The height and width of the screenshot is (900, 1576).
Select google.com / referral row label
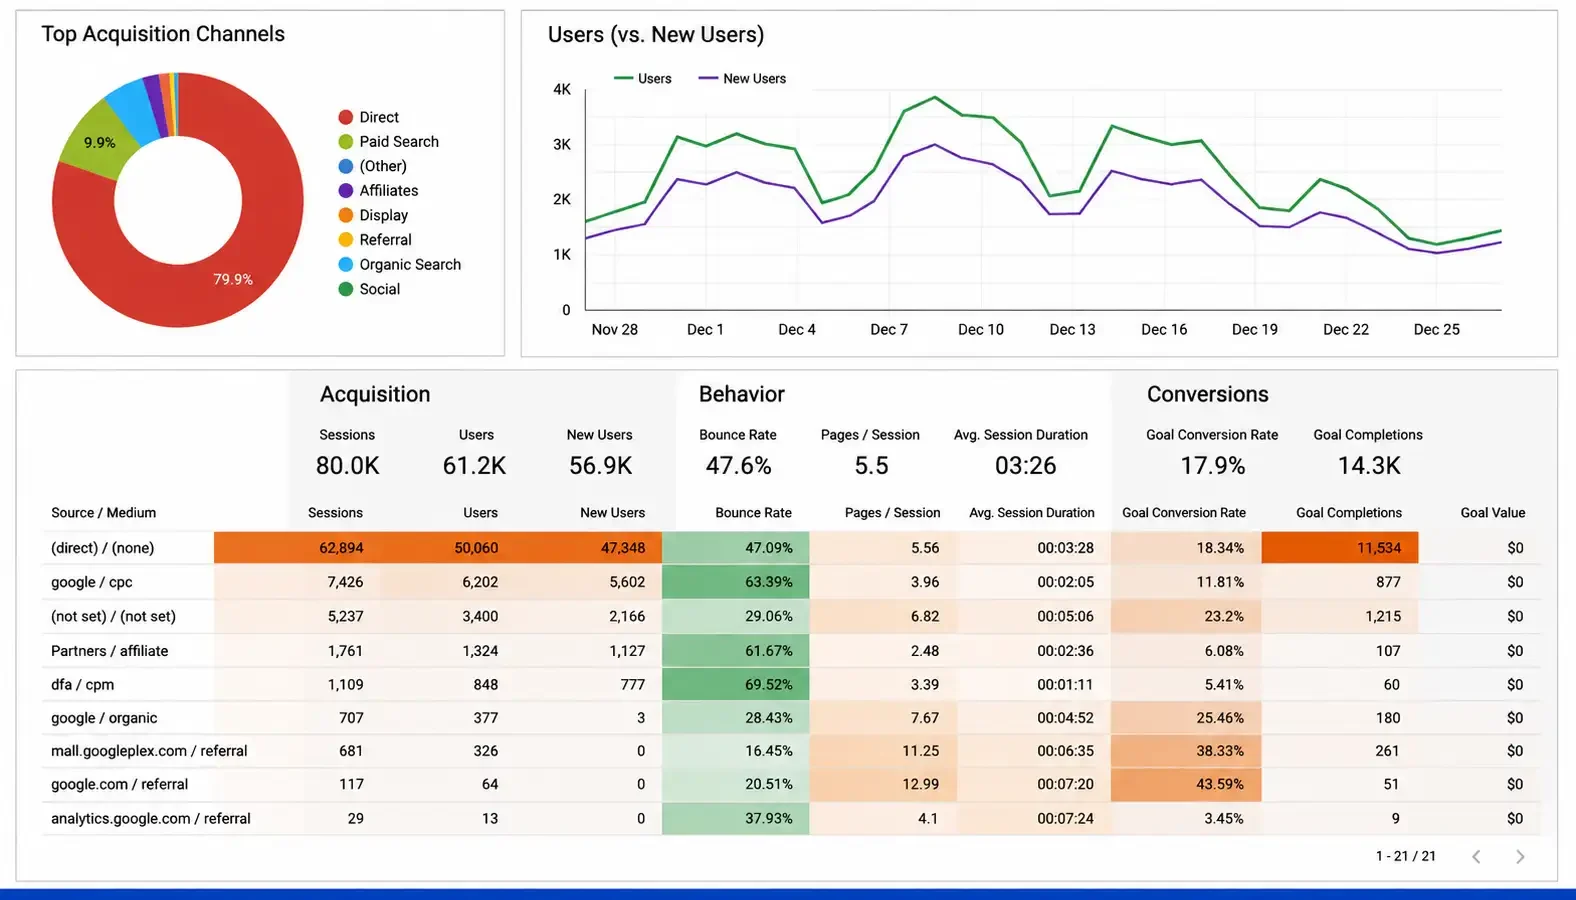[120, 785]
